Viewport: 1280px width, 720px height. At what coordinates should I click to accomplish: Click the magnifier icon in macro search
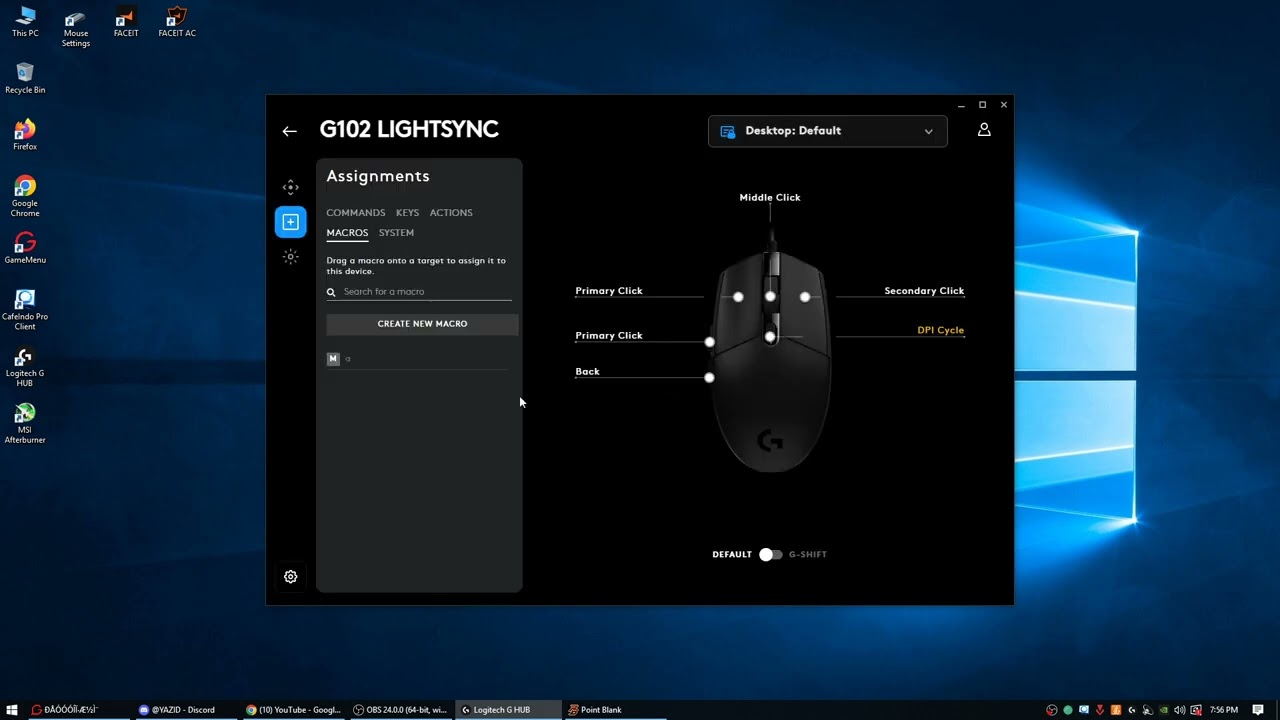pyautogui.click(x=331, y=292)
